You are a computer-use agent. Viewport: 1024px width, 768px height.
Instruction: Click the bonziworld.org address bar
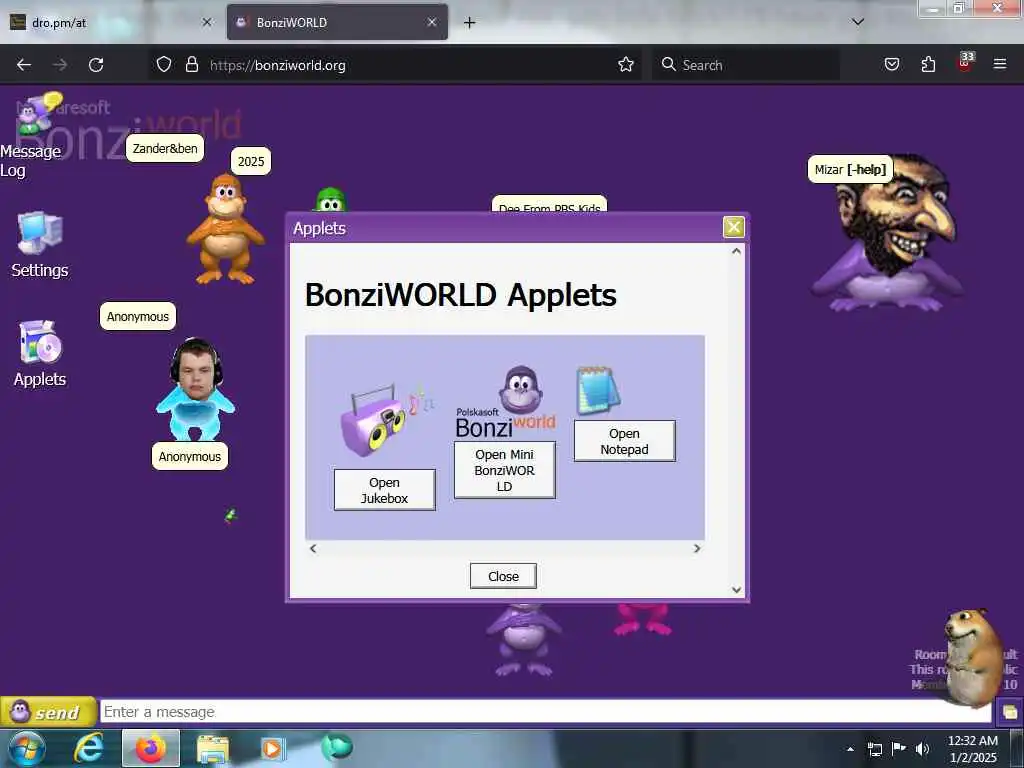pos(396,65)
